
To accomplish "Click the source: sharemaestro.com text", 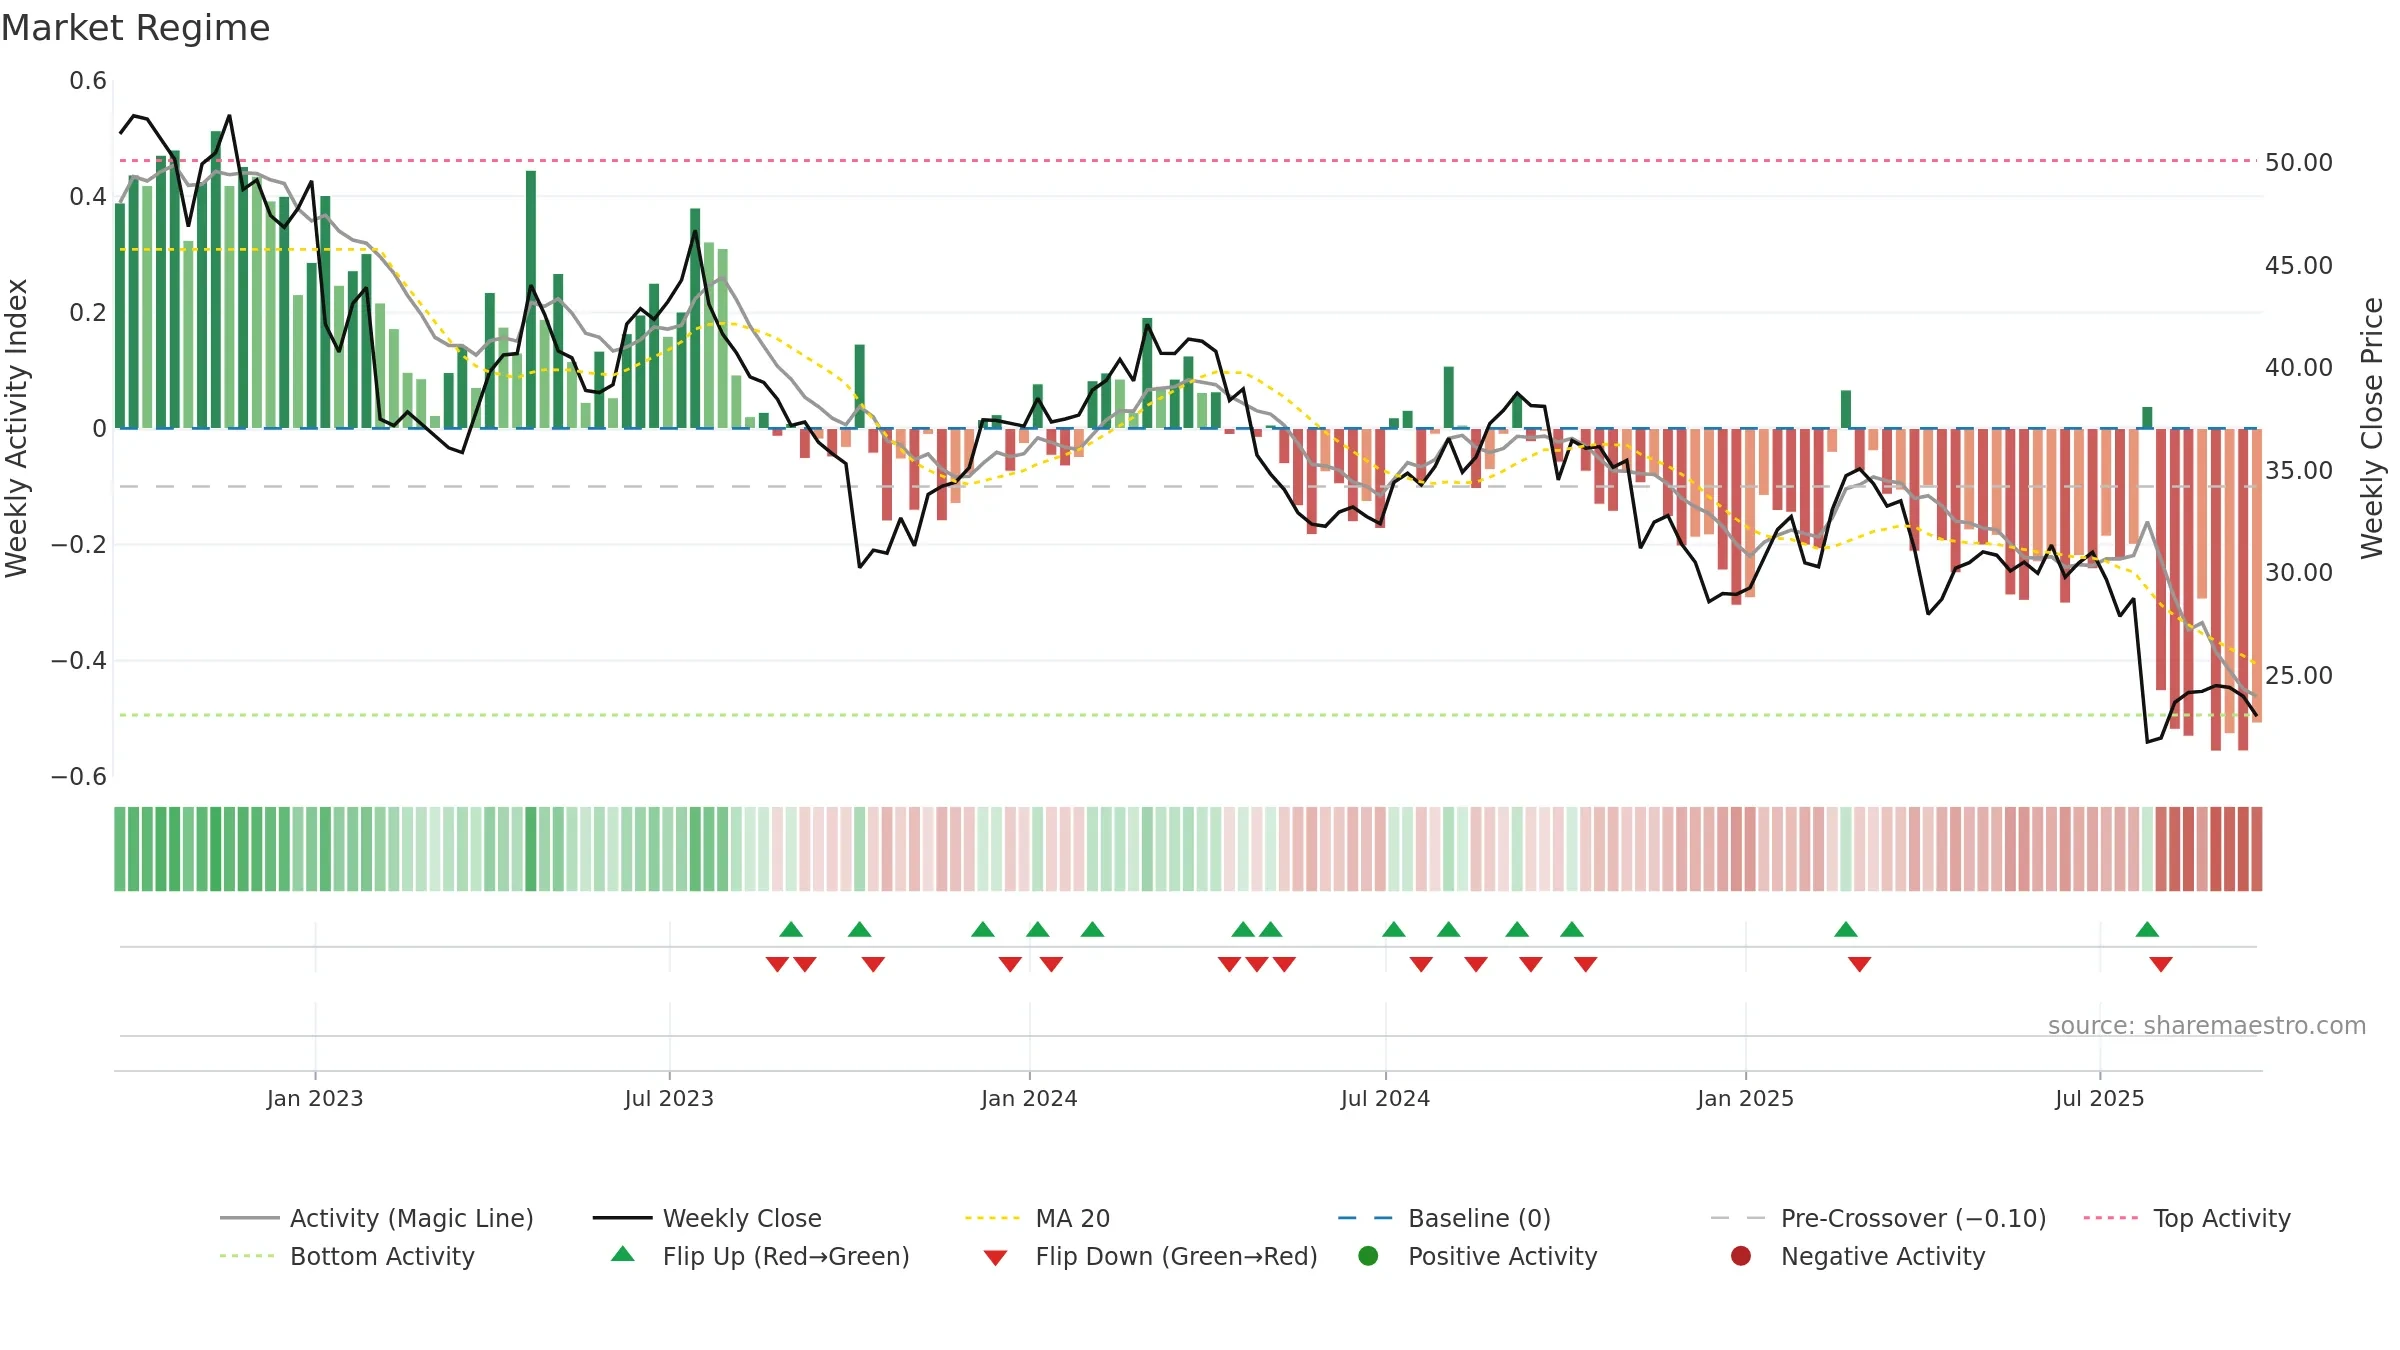I will click(x=2207, y=1025).
